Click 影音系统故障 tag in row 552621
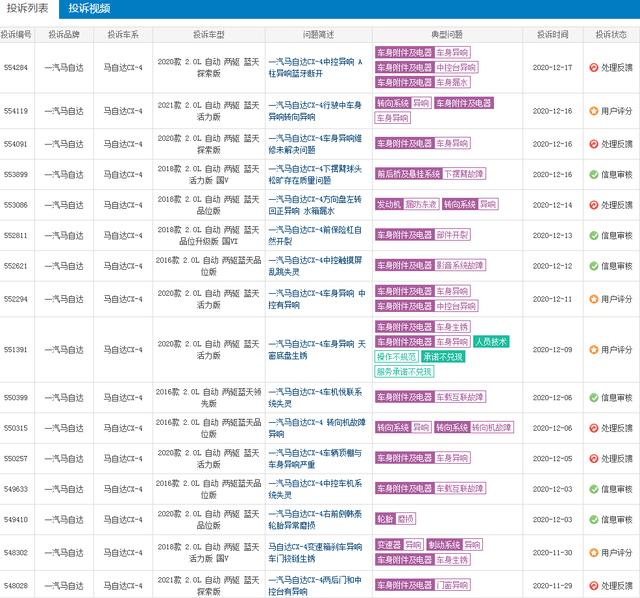The image size is (640, 598). point(460,265)
